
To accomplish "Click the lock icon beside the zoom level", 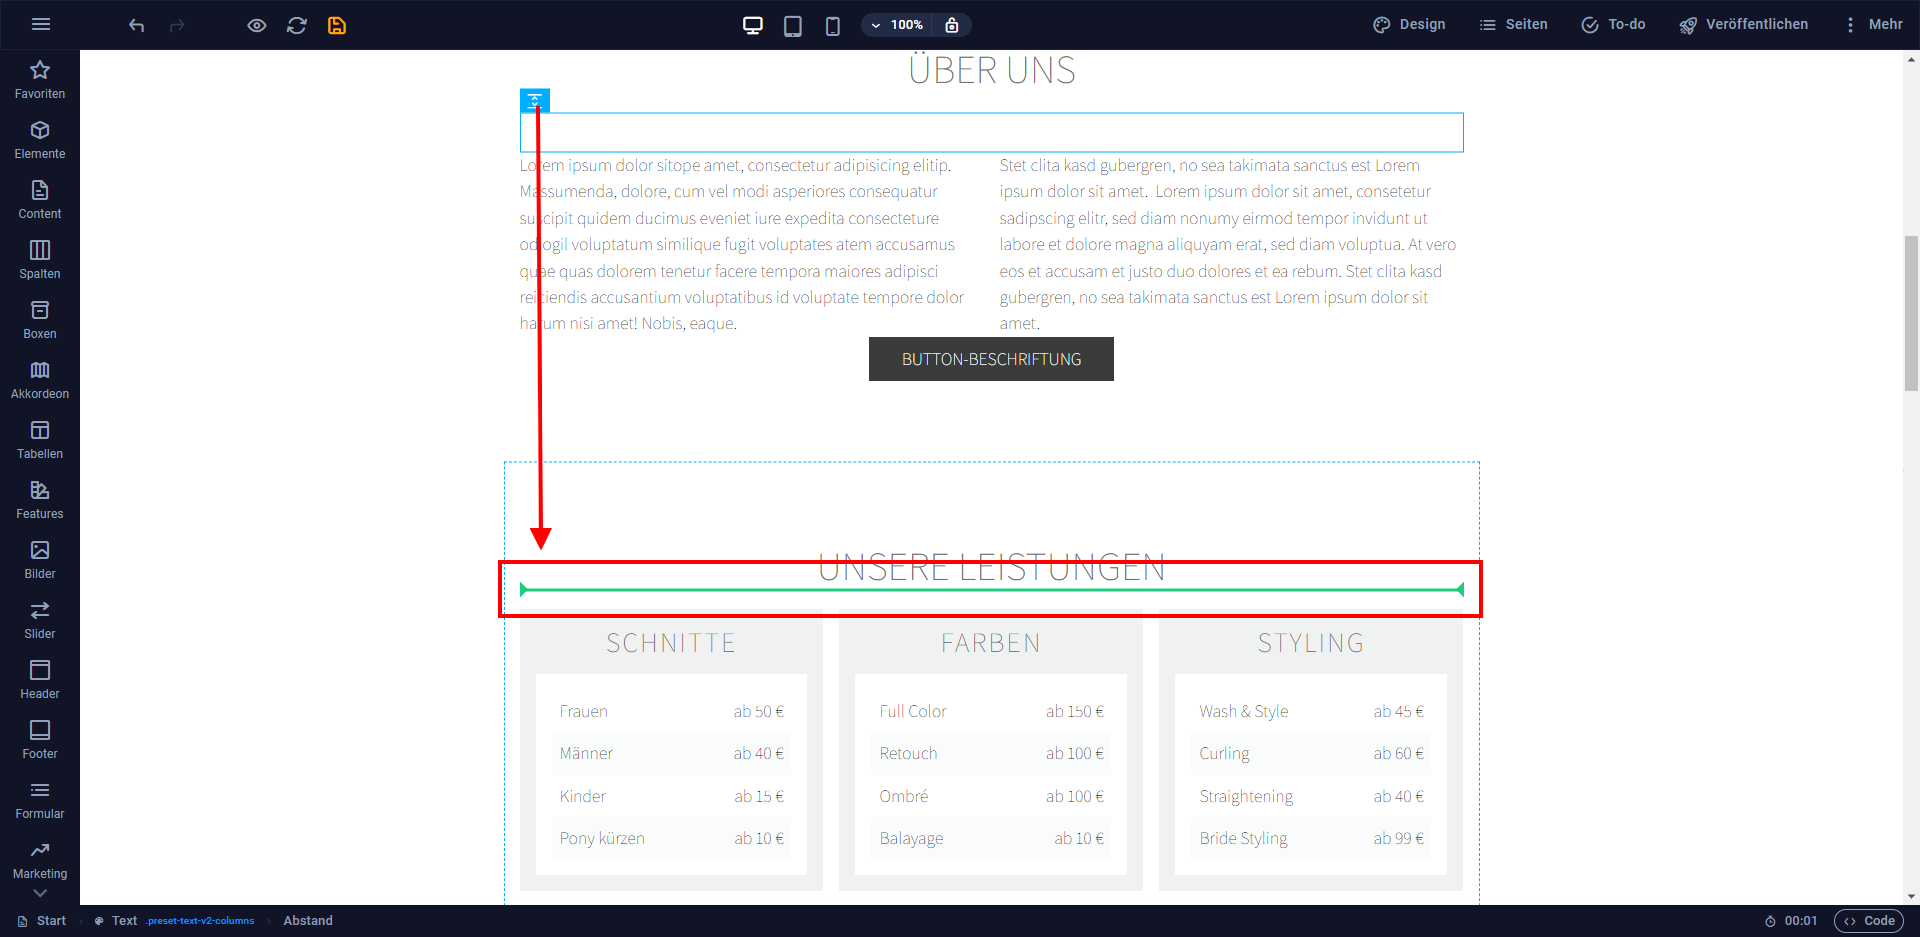I will pyautogui.click(x=952, y=25).
